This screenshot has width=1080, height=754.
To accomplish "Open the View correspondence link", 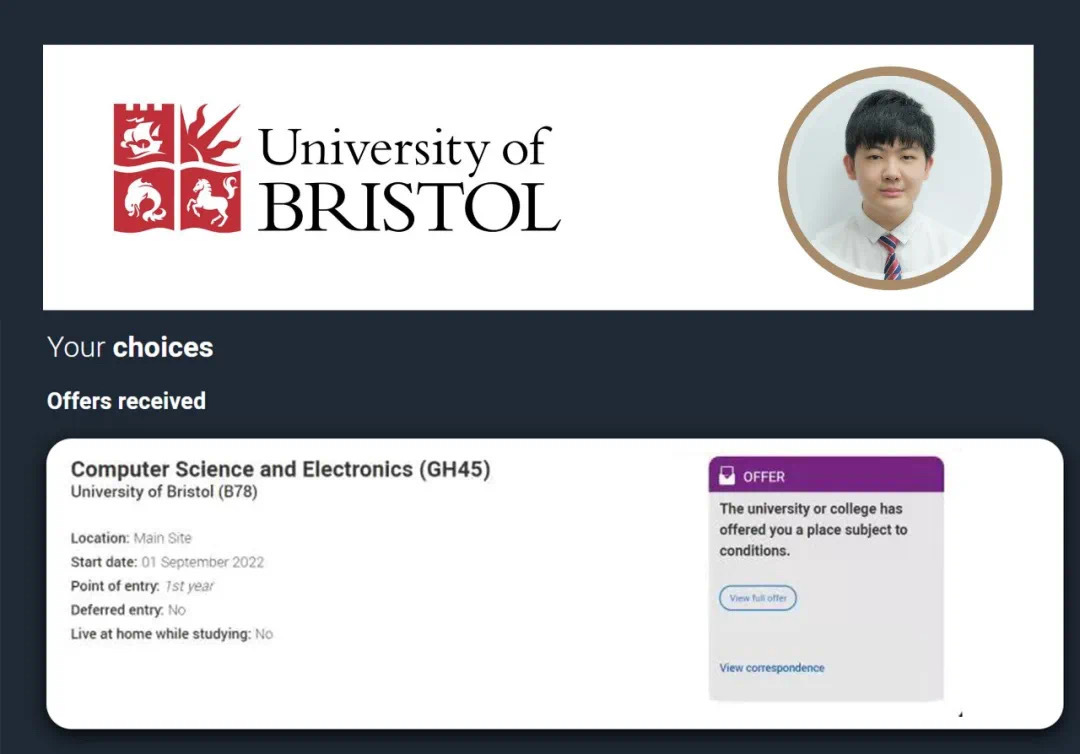I will (771, 668).
